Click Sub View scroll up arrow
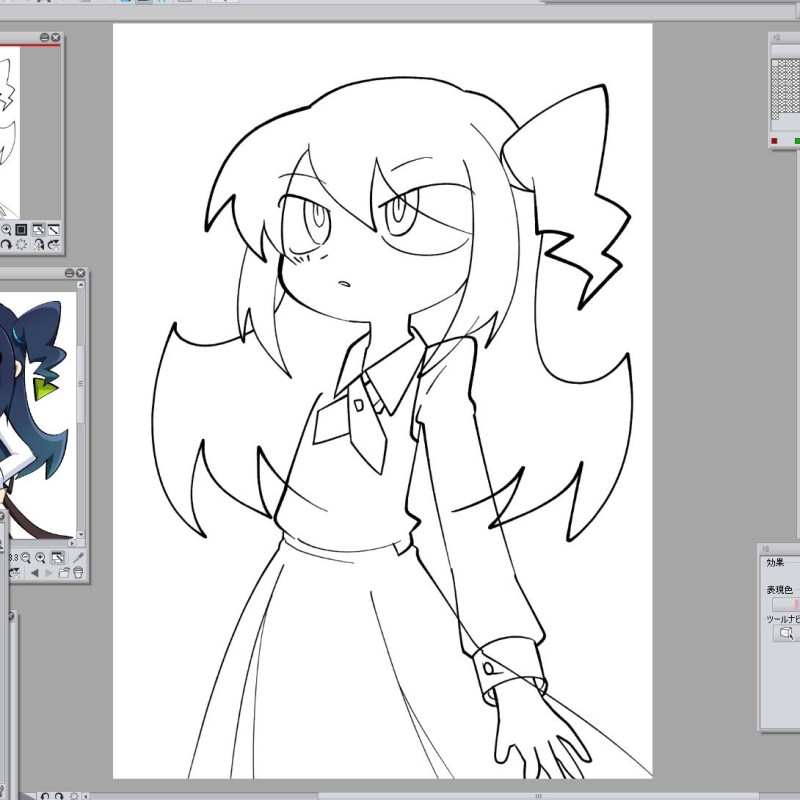800x800 pixels. tap(81, 284)
